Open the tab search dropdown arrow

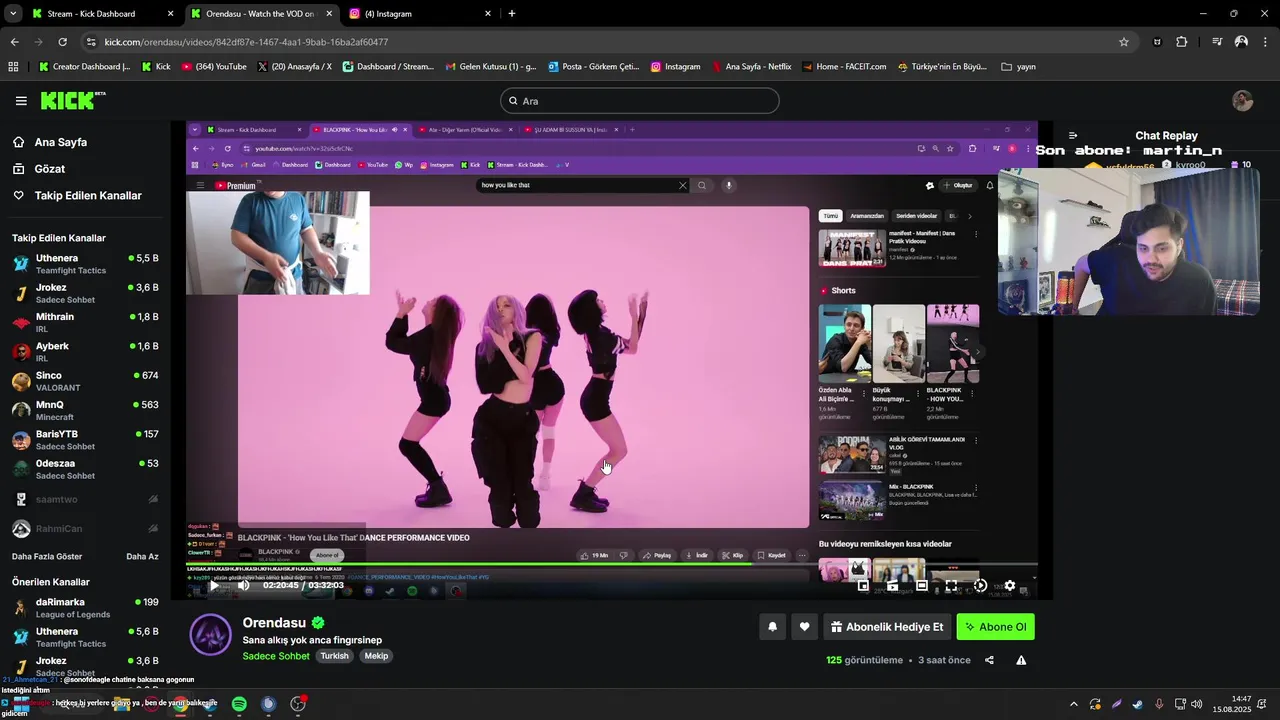13,14
